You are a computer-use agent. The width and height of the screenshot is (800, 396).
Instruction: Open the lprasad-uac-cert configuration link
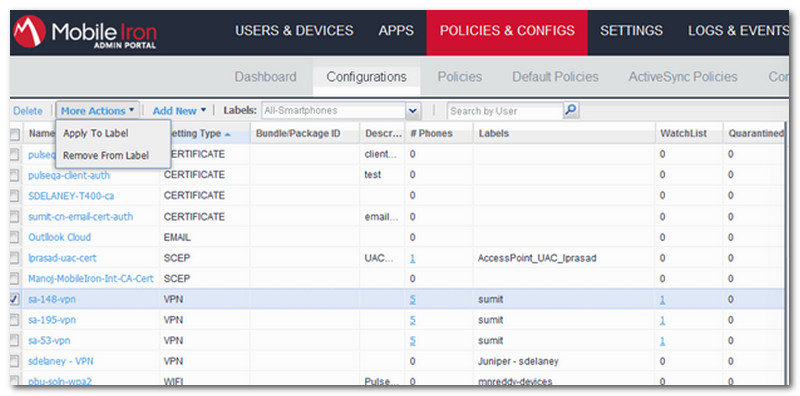point(63,258)
